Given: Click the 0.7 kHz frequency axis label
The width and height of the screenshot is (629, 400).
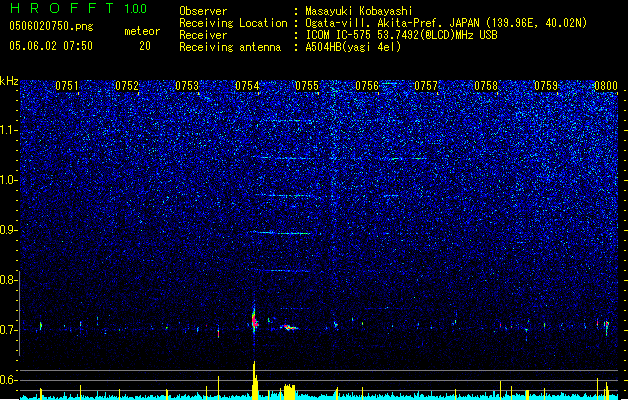Looking at the screenshot, I should (x=8, y=330).
